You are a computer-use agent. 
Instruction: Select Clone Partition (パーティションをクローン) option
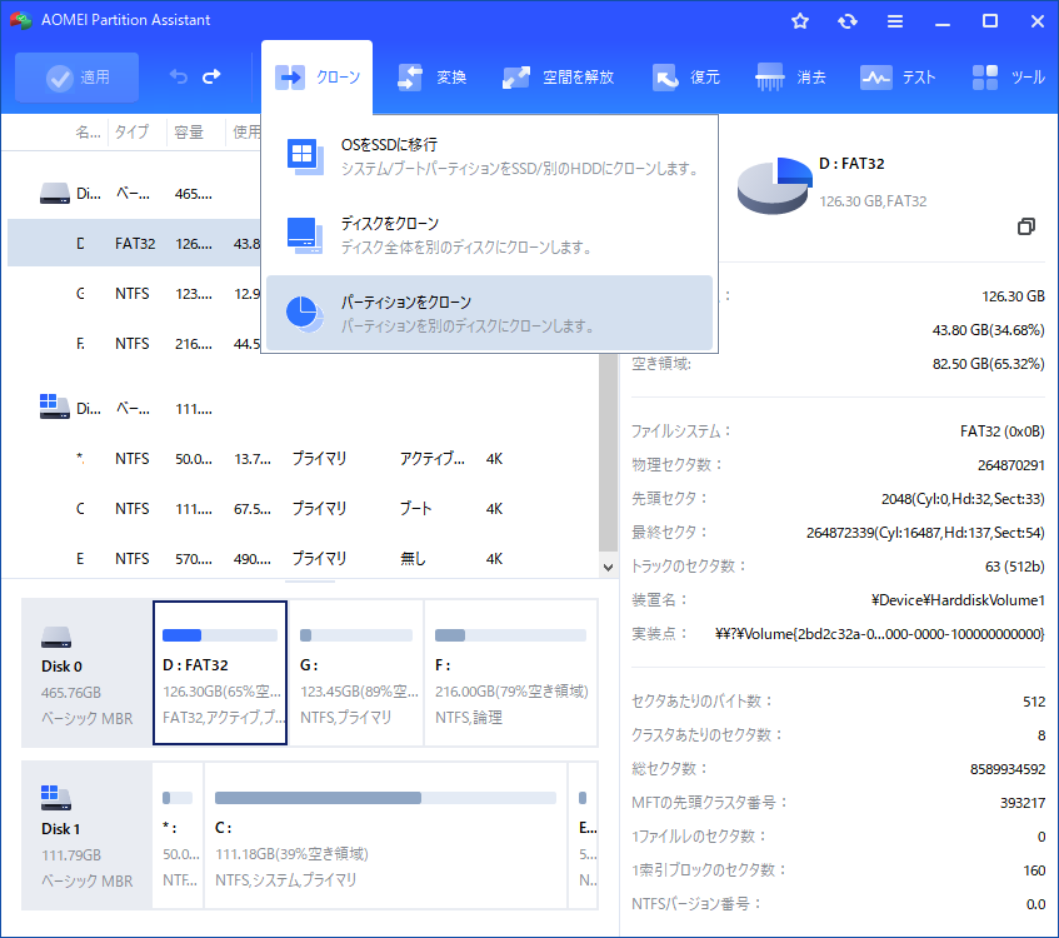point(490,313)
